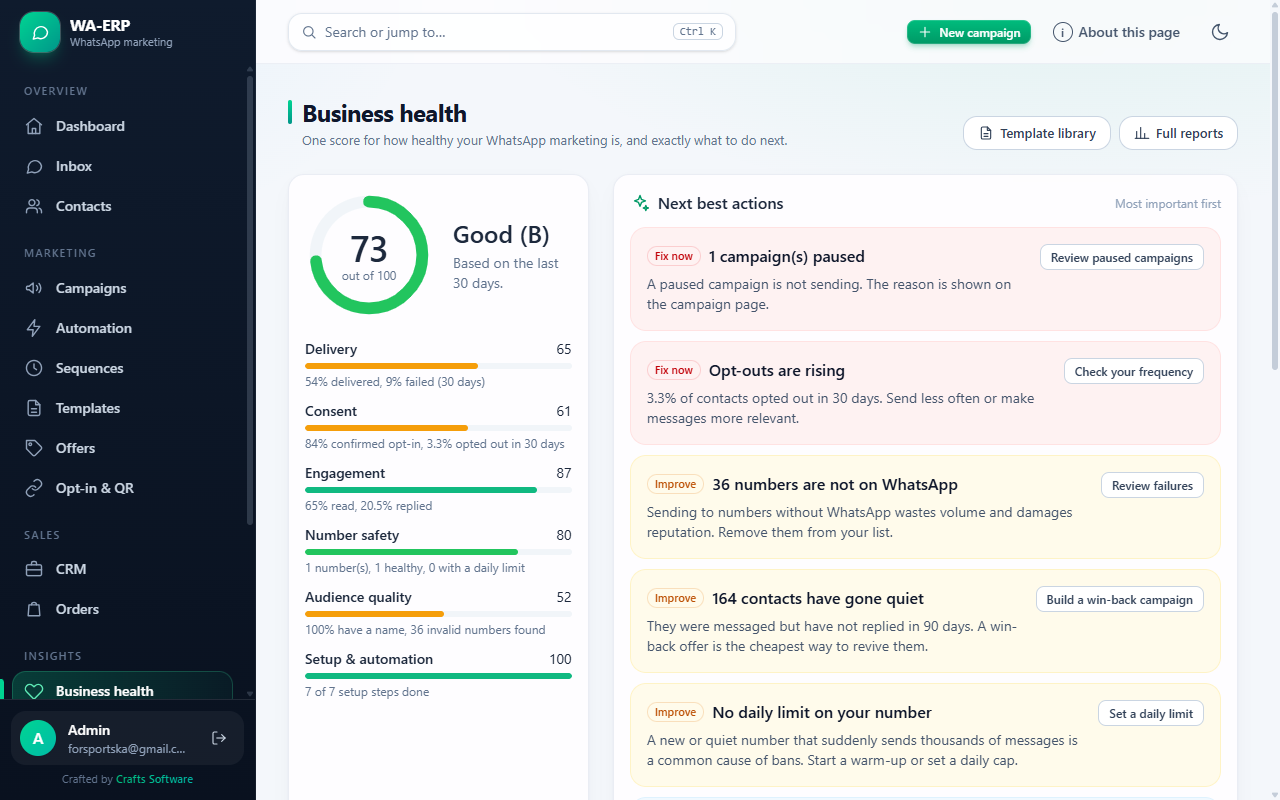1280x800 pixels.
Task: Click the Sequences clock icon
Action: coord(34,368)
